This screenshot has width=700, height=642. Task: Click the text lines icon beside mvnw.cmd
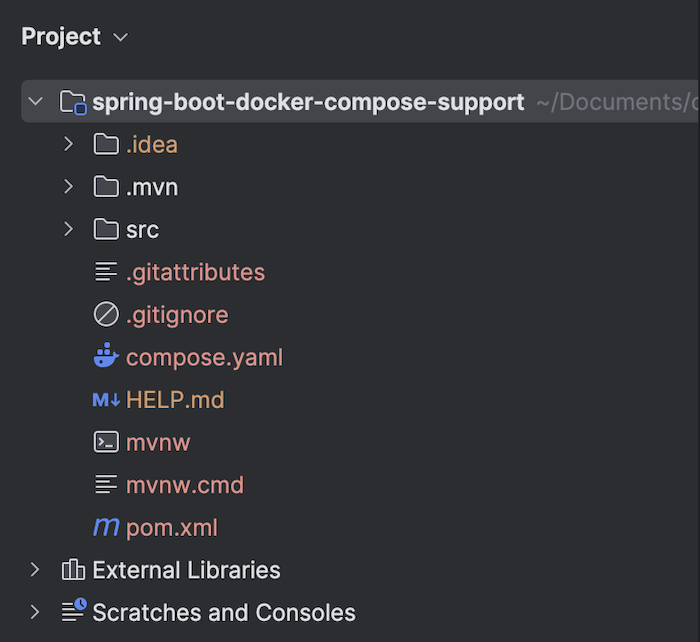tap(106, 484)
